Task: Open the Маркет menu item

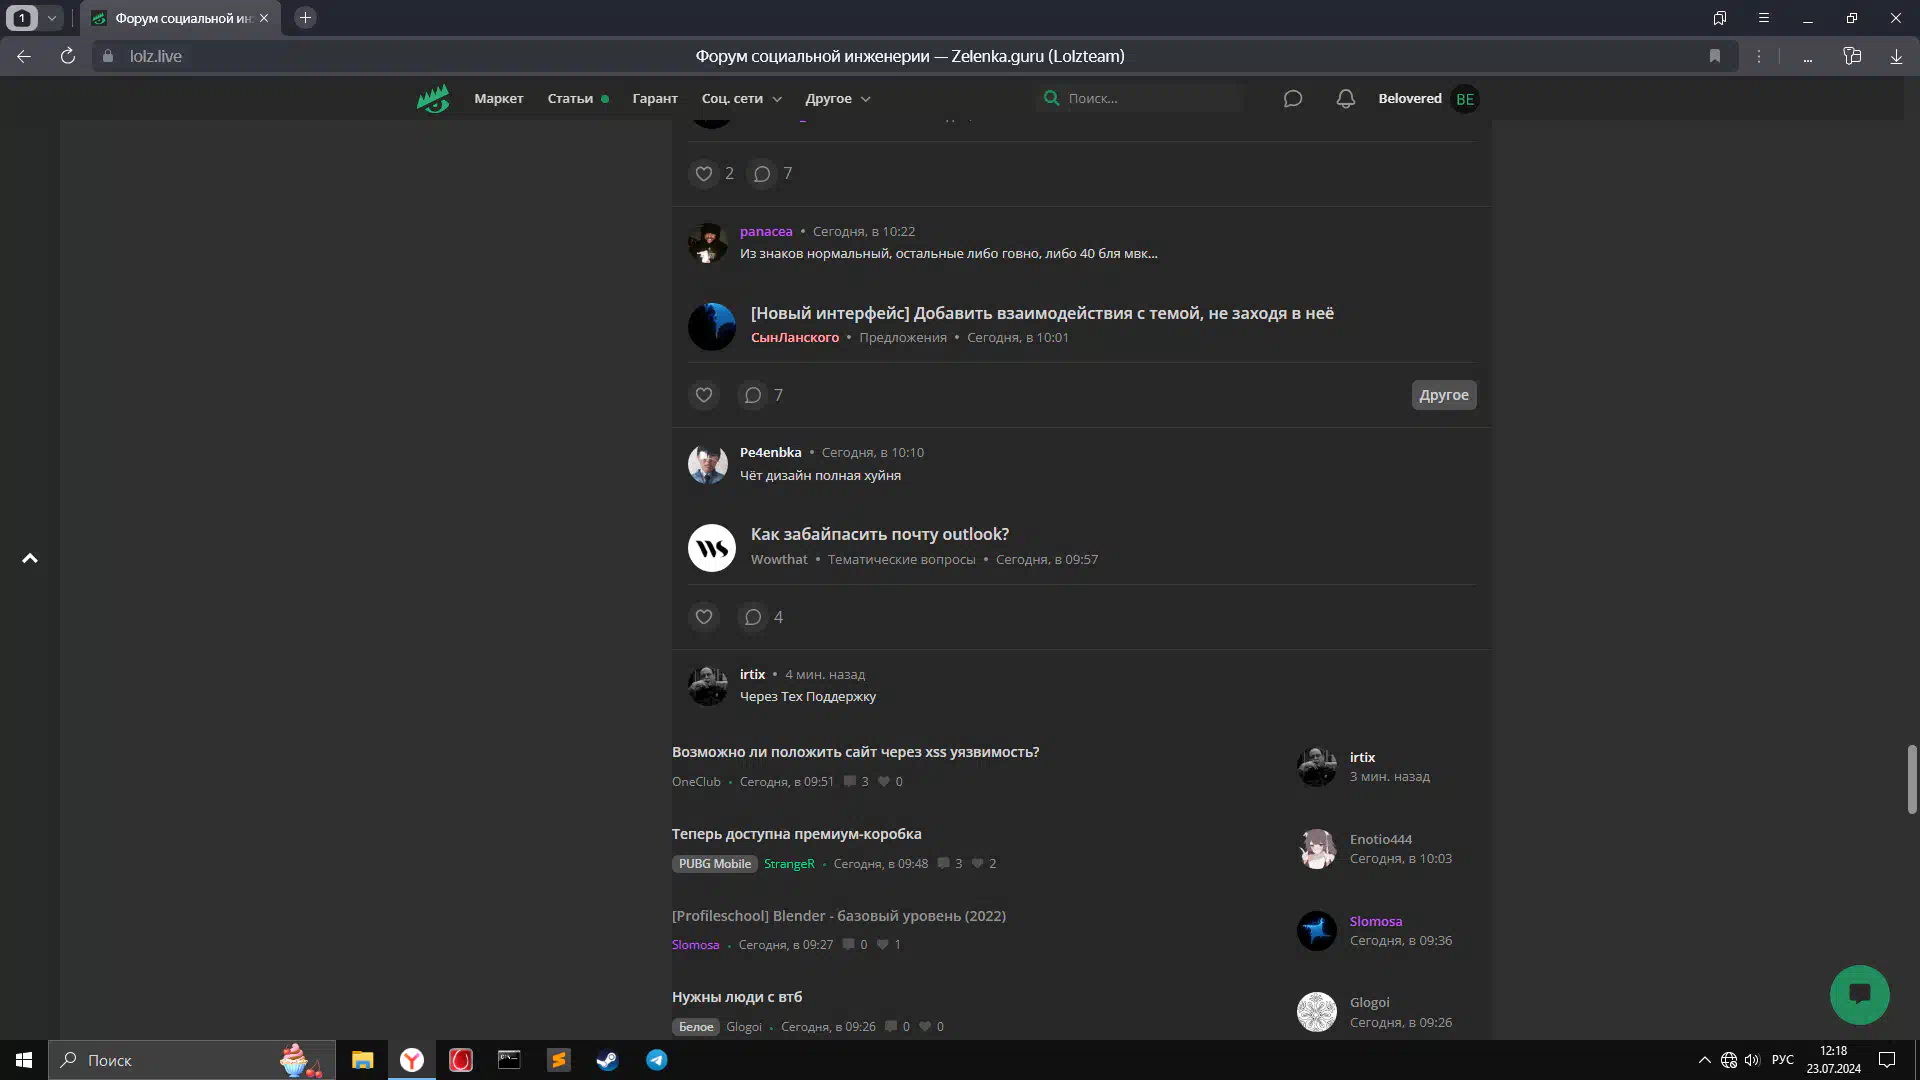Action: (498, 98)
